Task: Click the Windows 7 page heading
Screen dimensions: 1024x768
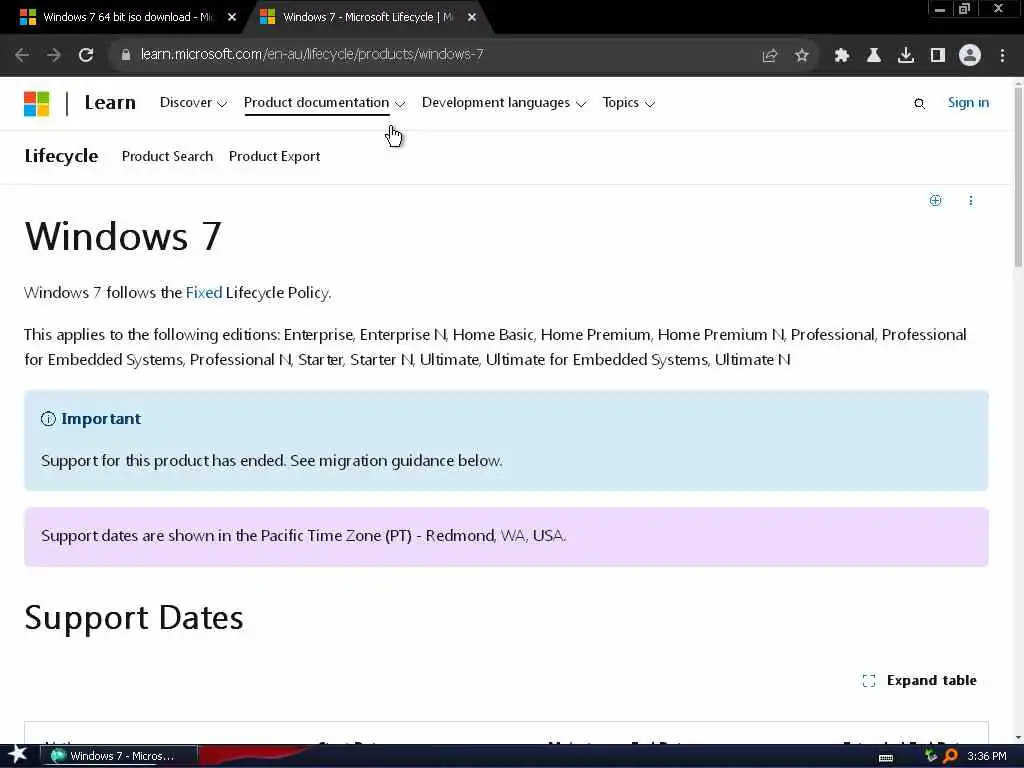Action: pyautogui.click(x=123, y=236)
